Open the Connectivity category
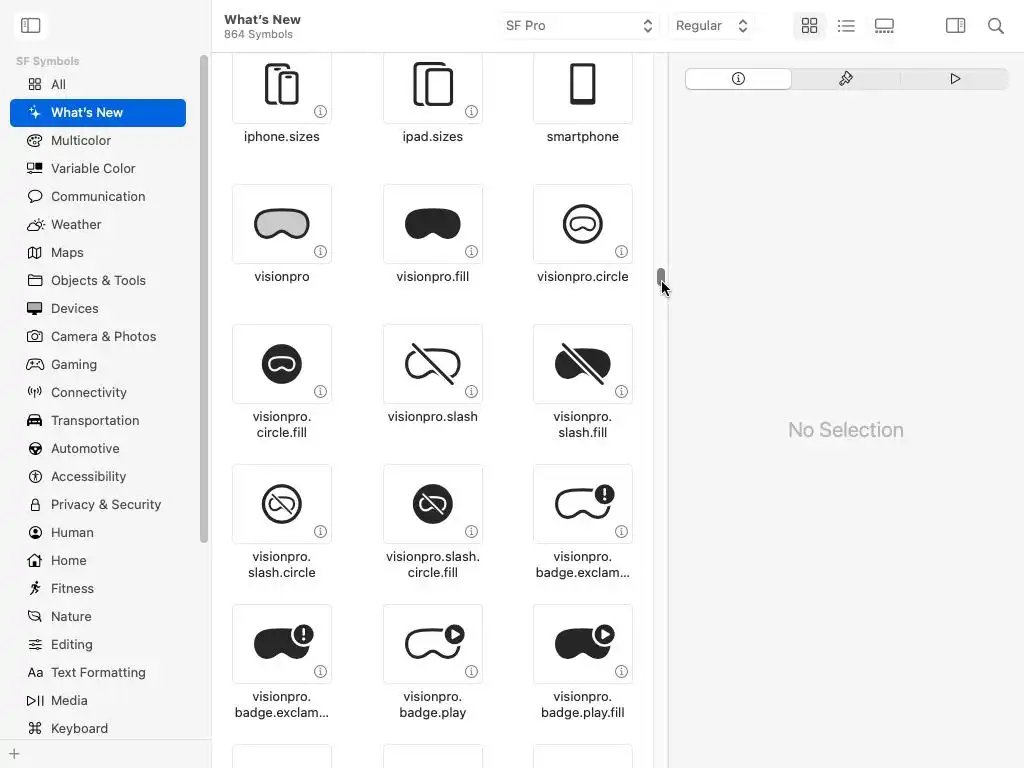Image resolution: width=1024 pixels, height=768 pixels. [98, 392]
